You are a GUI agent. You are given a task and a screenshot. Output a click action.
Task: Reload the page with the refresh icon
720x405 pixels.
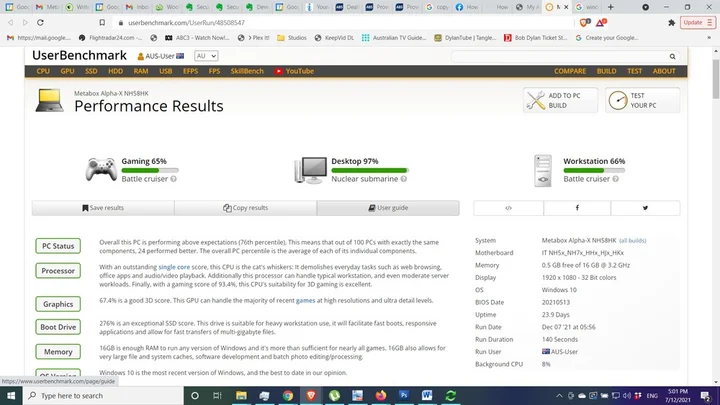40,22
